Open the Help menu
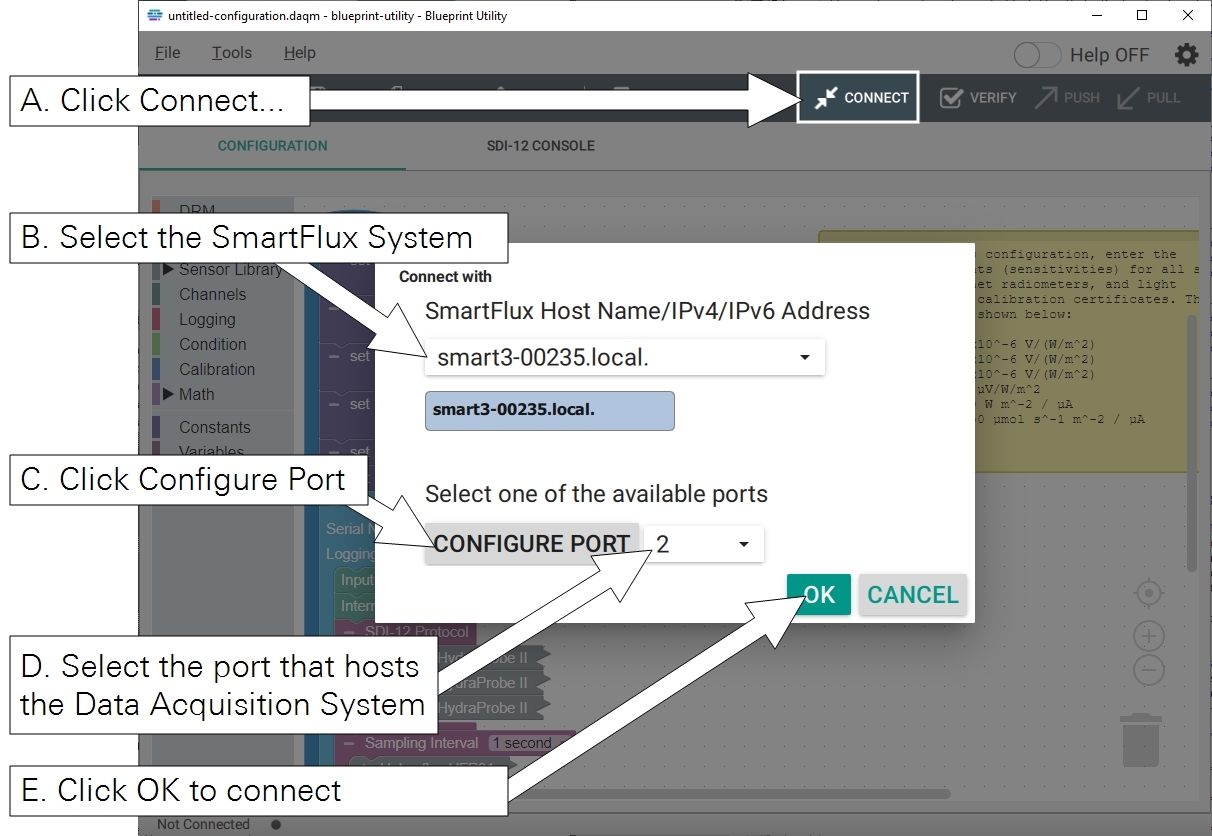This screenshot has height=836, width=1212. point(300,53)
